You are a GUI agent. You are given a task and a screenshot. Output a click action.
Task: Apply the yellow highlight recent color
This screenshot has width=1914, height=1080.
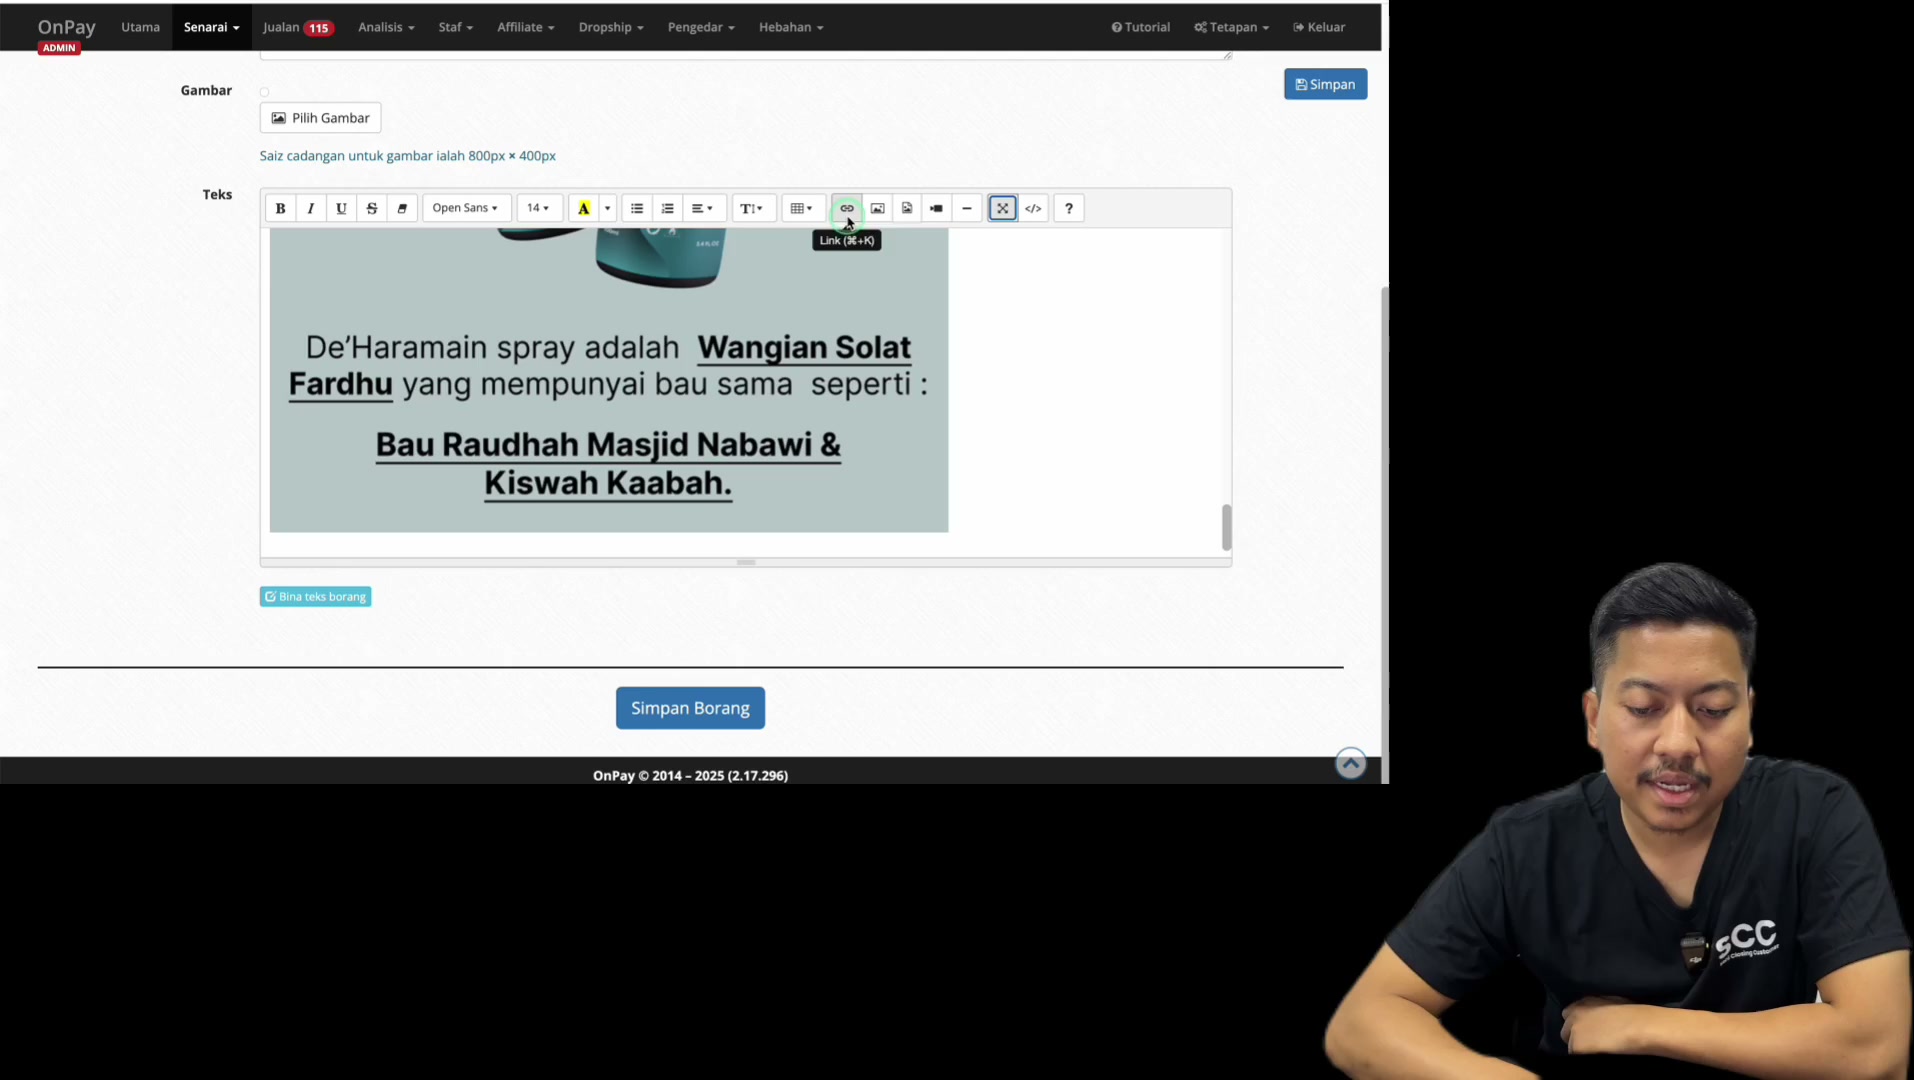tap(584, 208)
